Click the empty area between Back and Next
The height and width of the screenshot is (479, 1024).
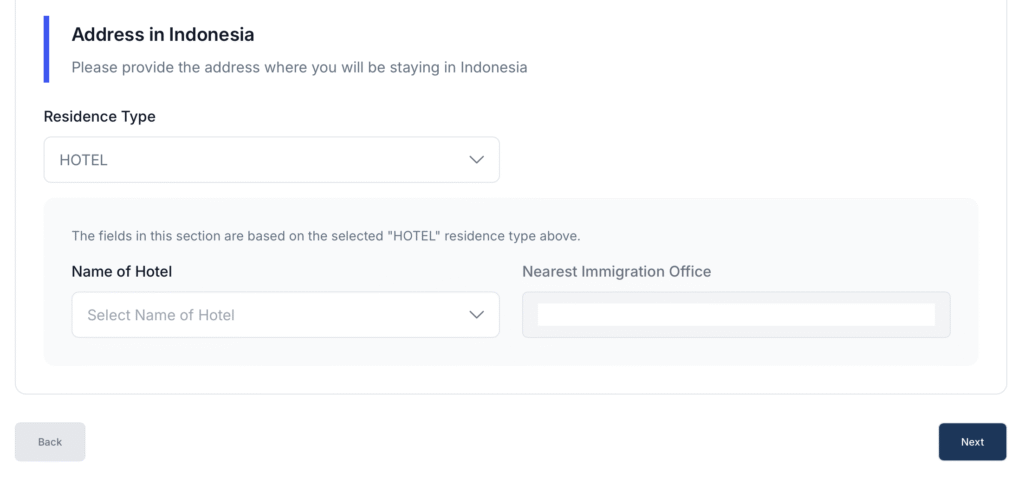click(x=510, y=442)
